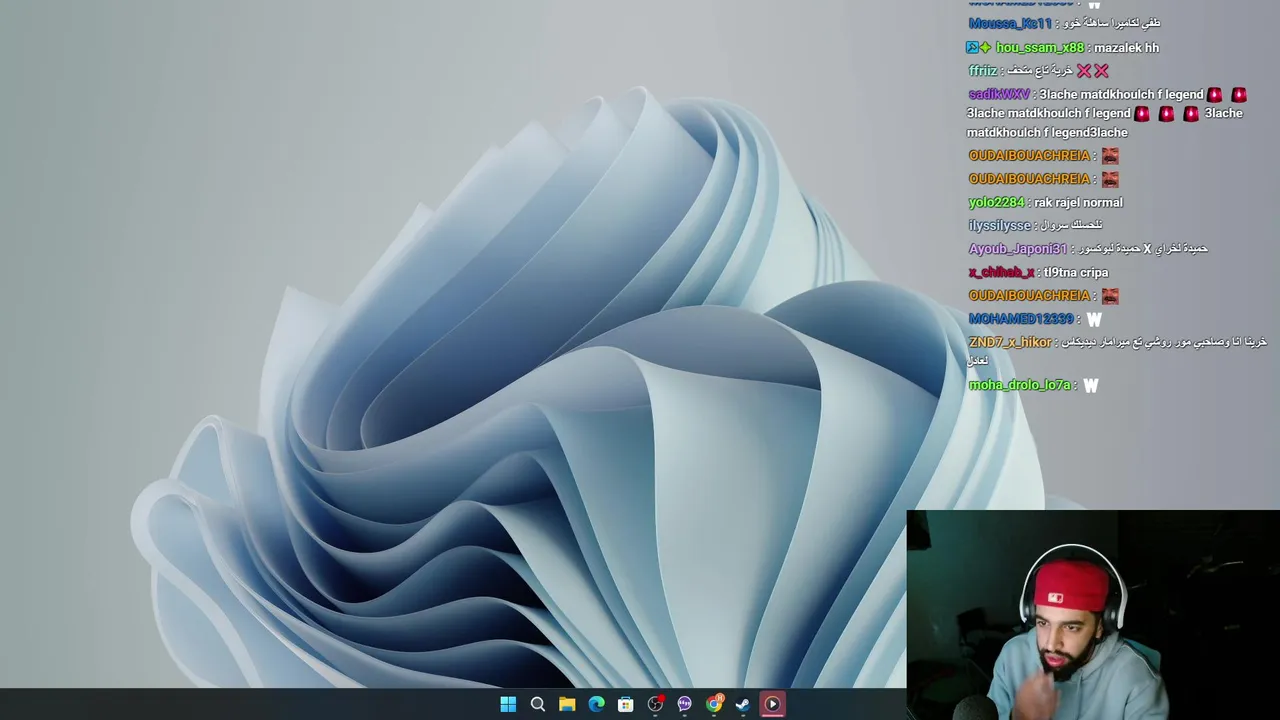The width and height of the screenshot is (1280, 720).
Task: Open the Microsoft Store app
Action: pos(626,704)
